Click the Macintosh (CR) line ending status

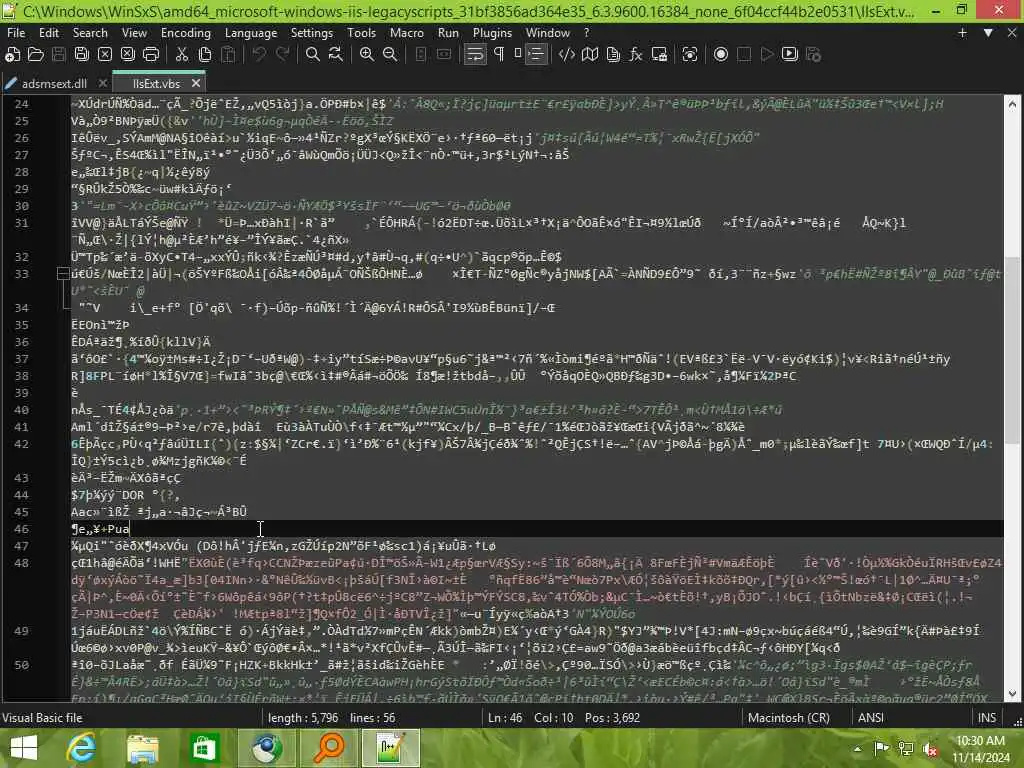pos(789,718)
